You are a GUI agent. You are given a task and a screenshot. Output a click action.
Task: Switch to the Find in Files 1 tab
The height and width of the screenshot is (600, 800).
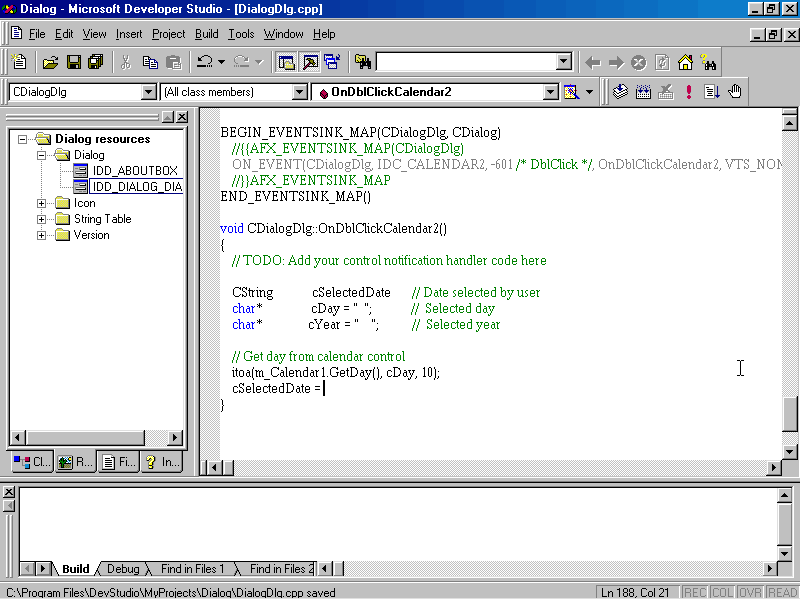[192, 568]
